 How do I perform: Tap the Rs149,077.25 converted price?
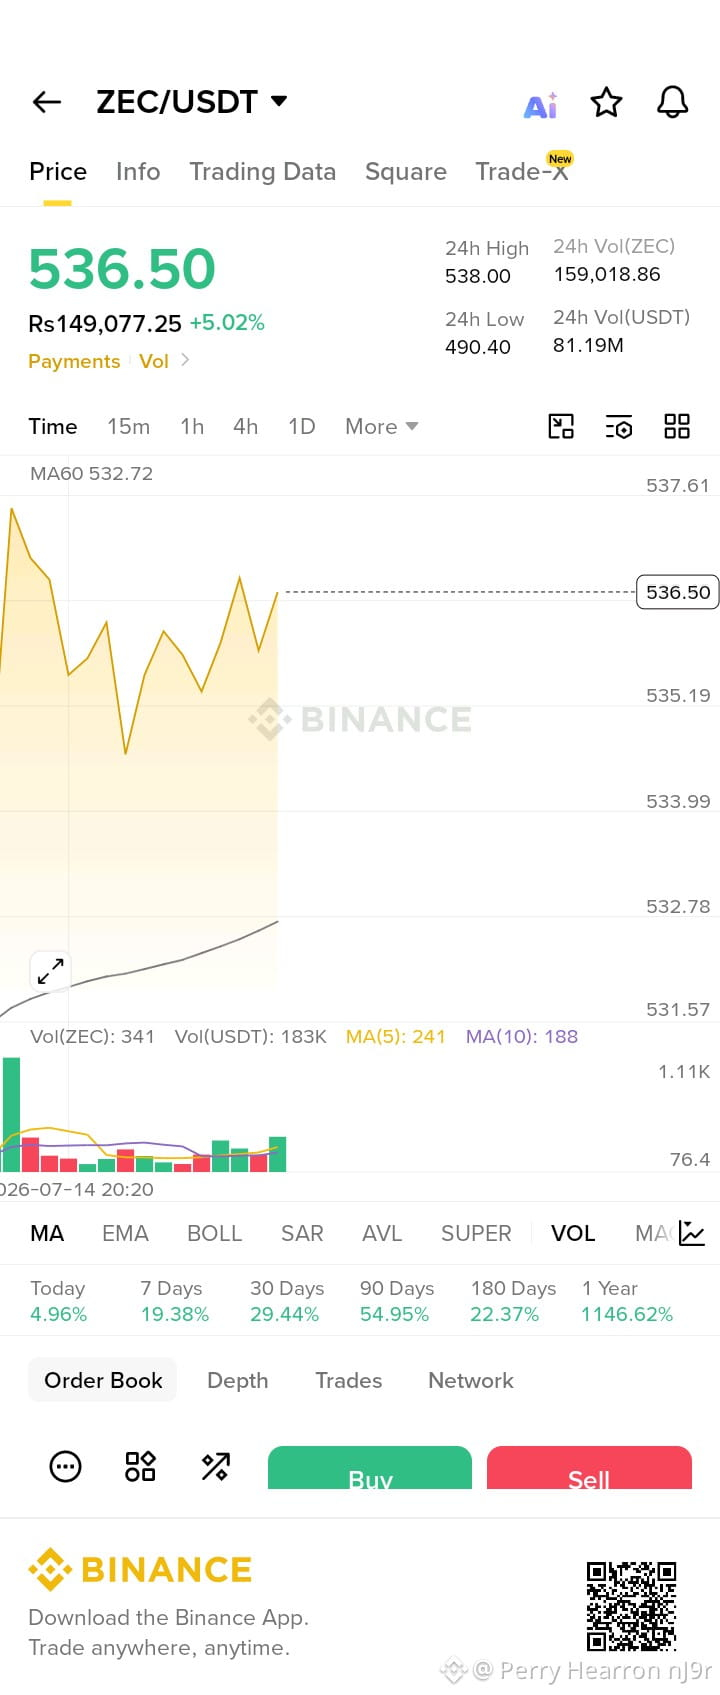tap(105, 324)
